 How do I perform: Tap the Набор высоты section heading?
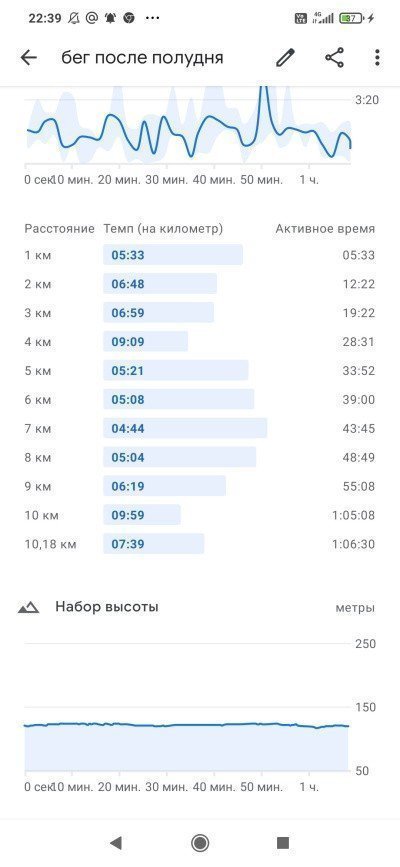[x=107, y=607]
